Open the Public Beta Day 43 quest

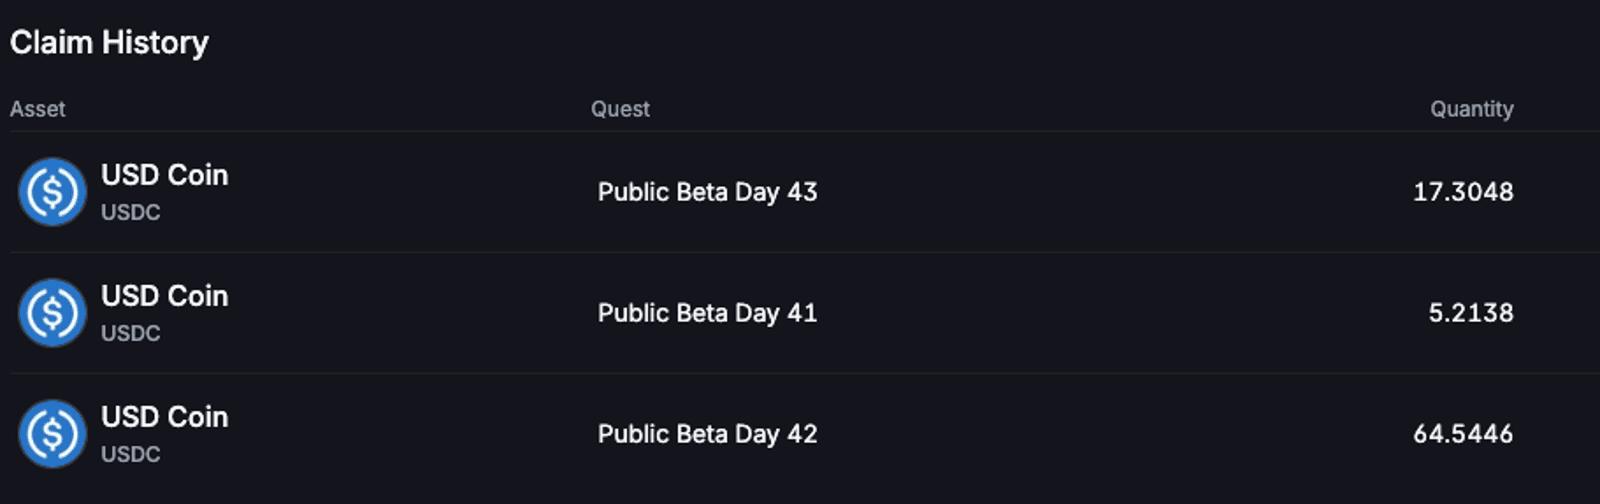pos(708,192)
